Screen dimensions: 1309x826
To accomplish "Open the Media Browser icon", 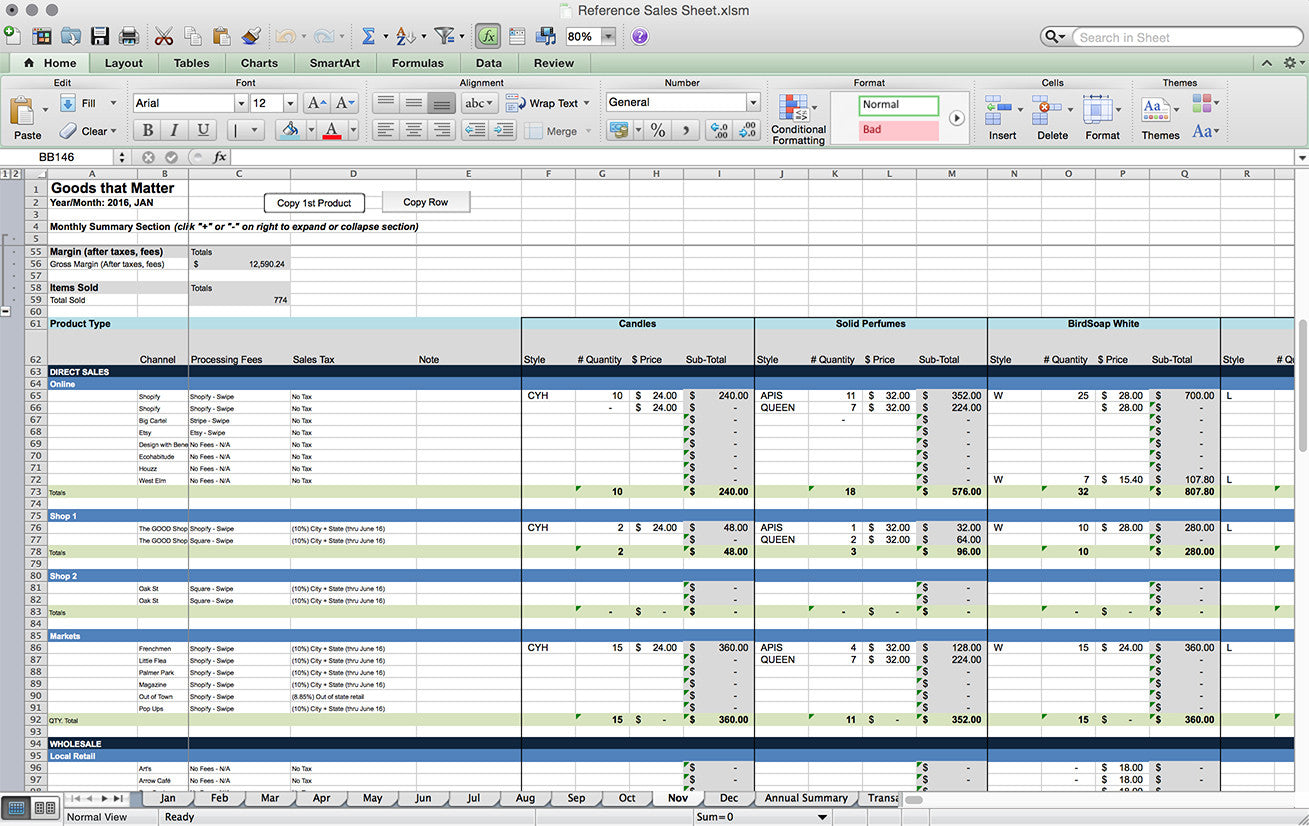I will click(x=546, y=36).
